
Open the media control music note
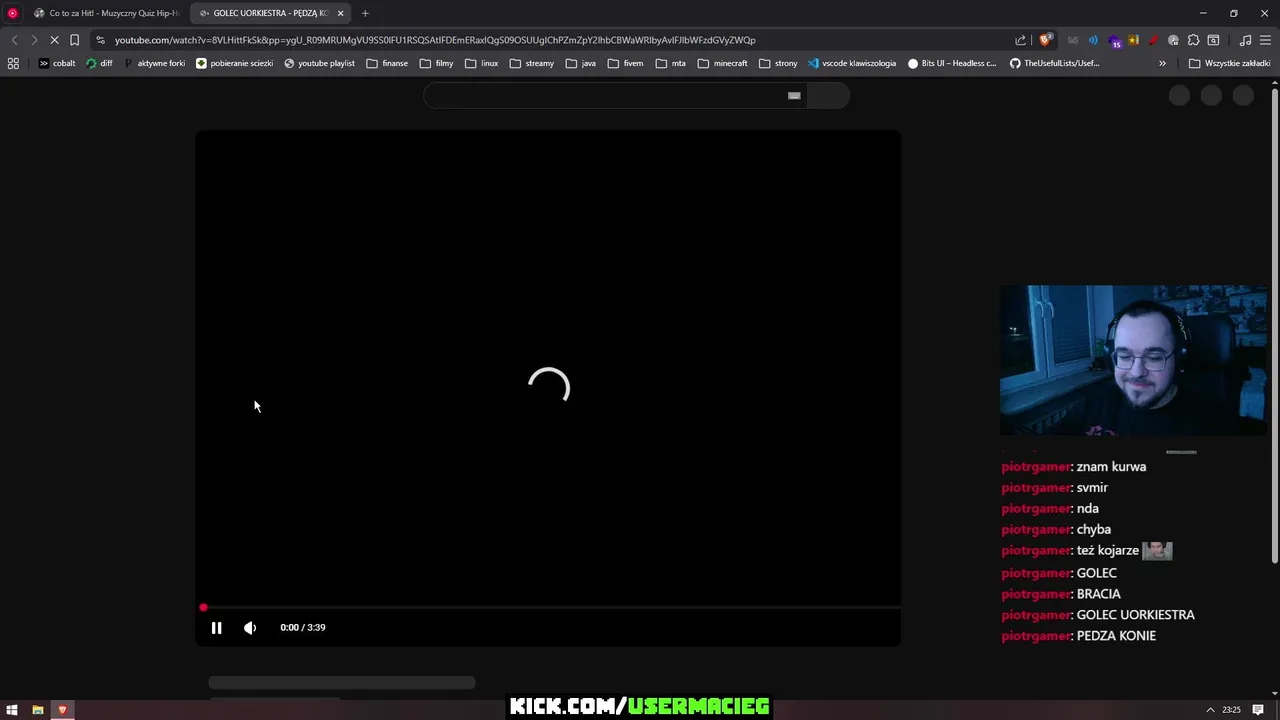point(1245,40)
